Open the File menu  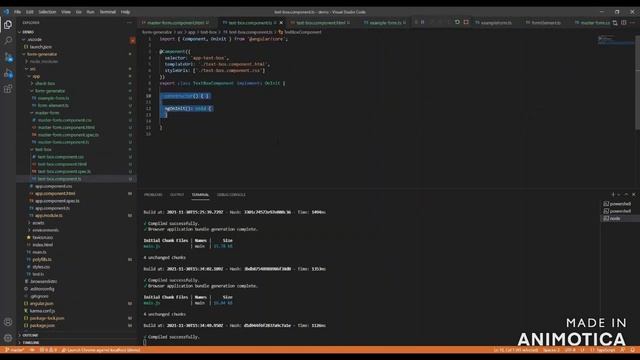[x=18, y=12]
